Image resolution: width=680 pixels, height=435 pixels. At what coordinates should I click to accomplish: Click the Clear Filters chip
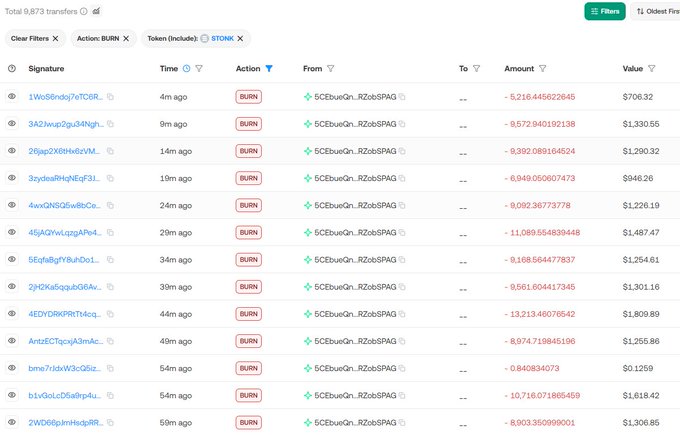click(x=35, y=39)
